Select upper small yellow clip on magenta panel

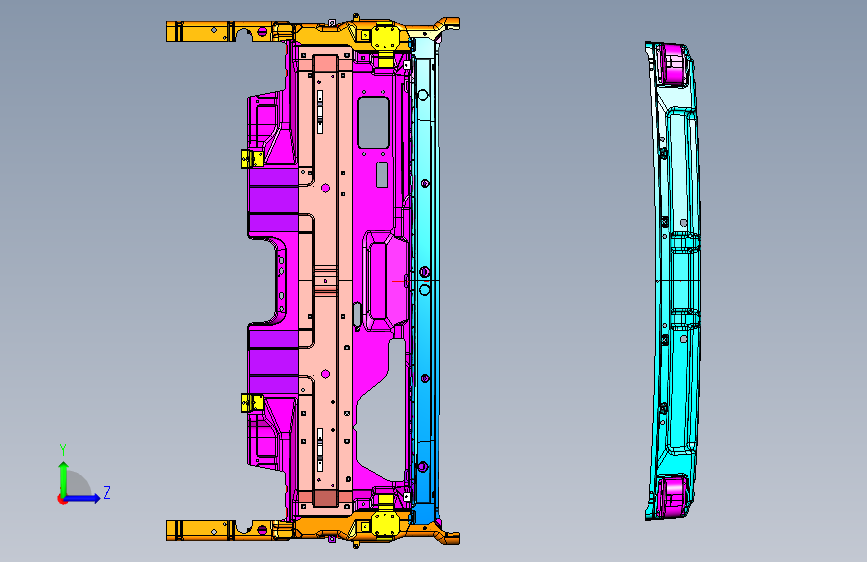tap(252, 159)
